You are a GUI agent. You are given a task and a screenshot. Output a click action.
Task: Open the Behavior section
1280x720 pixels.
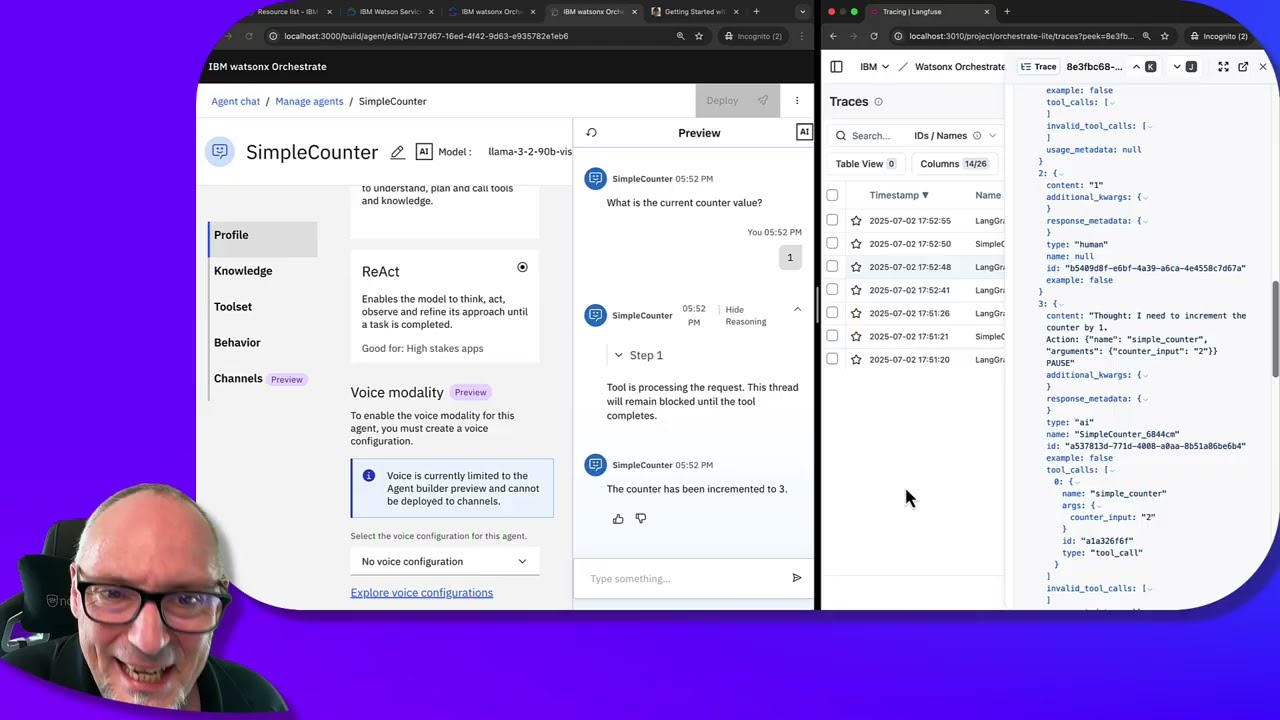click(x=237, y=343)
